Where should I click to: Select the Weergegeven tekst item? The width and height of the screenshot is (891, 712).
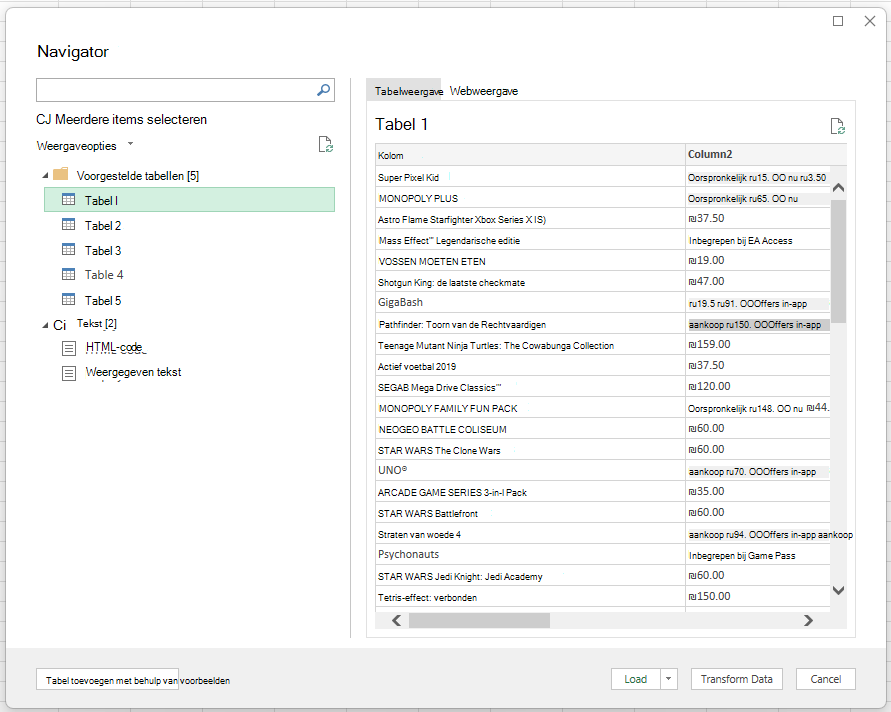[x=133, y=372]
